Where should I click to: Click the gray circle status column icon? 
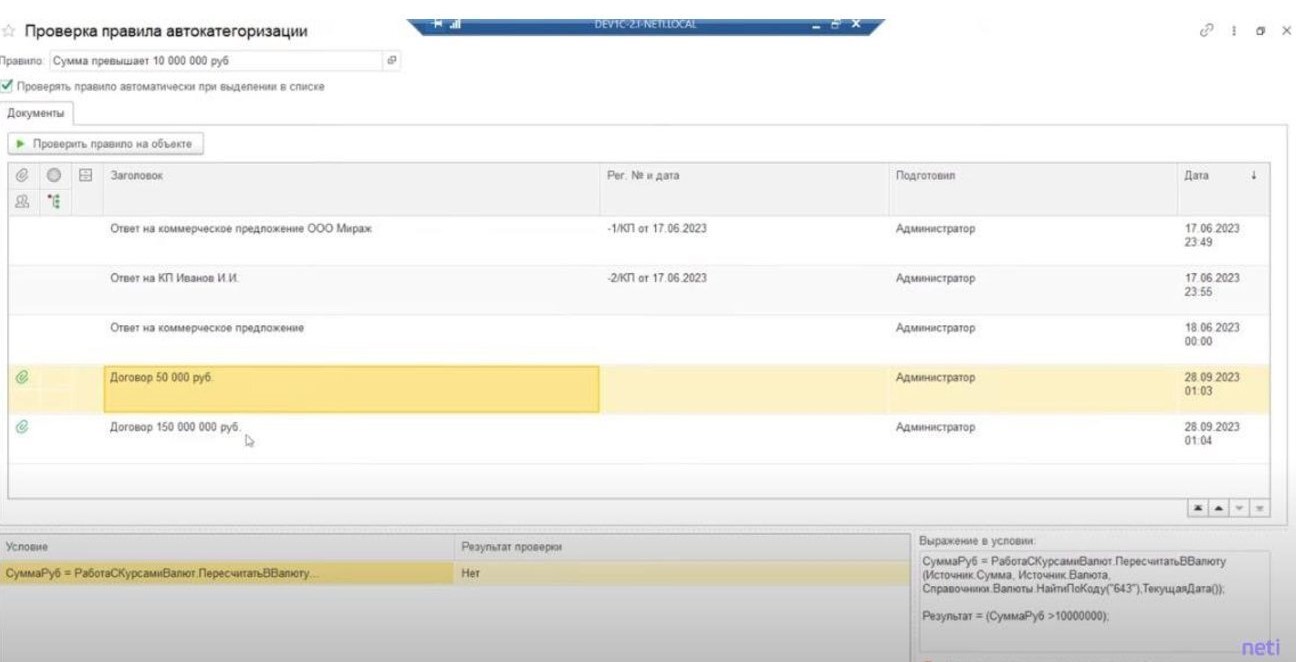pyautogui.click(x=54, y=175)
